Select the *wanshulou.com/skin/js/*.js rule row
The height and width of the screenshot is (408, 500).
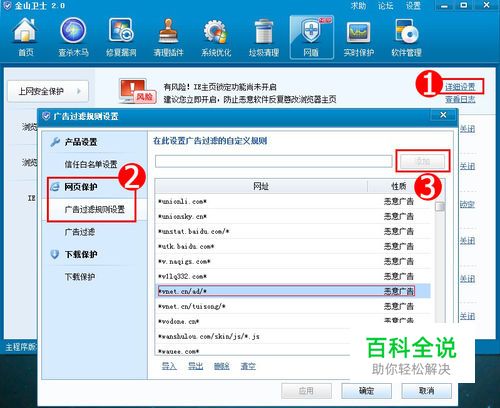253,336
